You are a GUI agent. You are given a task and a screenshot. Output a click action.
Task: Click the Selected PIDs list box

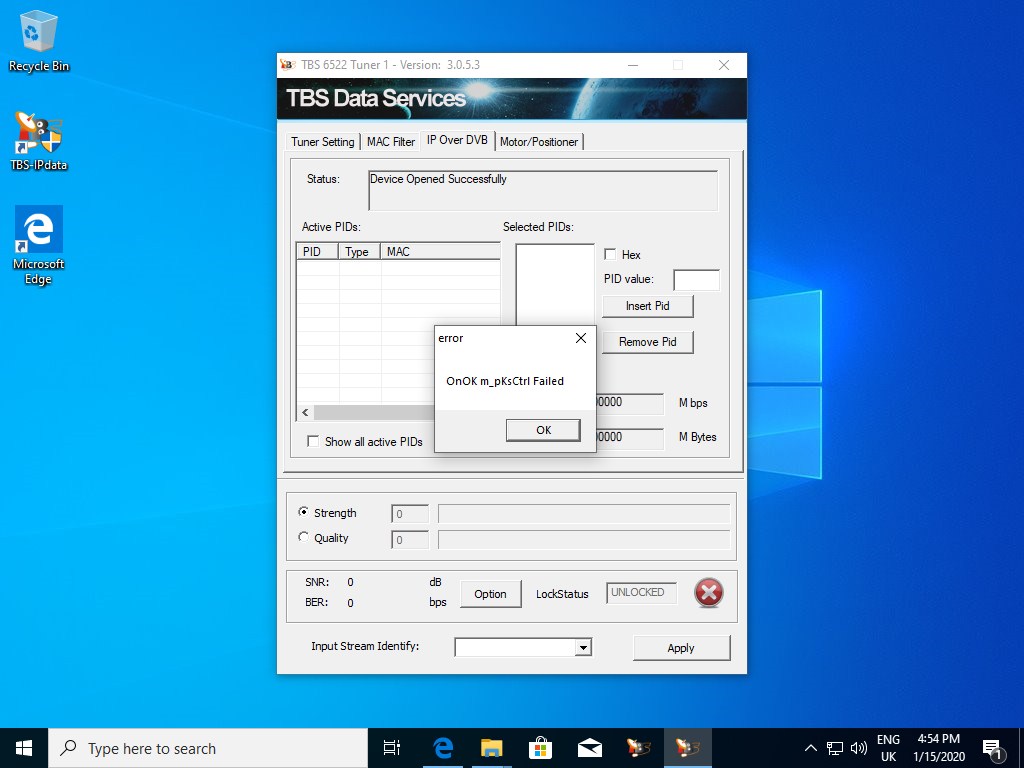point(555,285)
